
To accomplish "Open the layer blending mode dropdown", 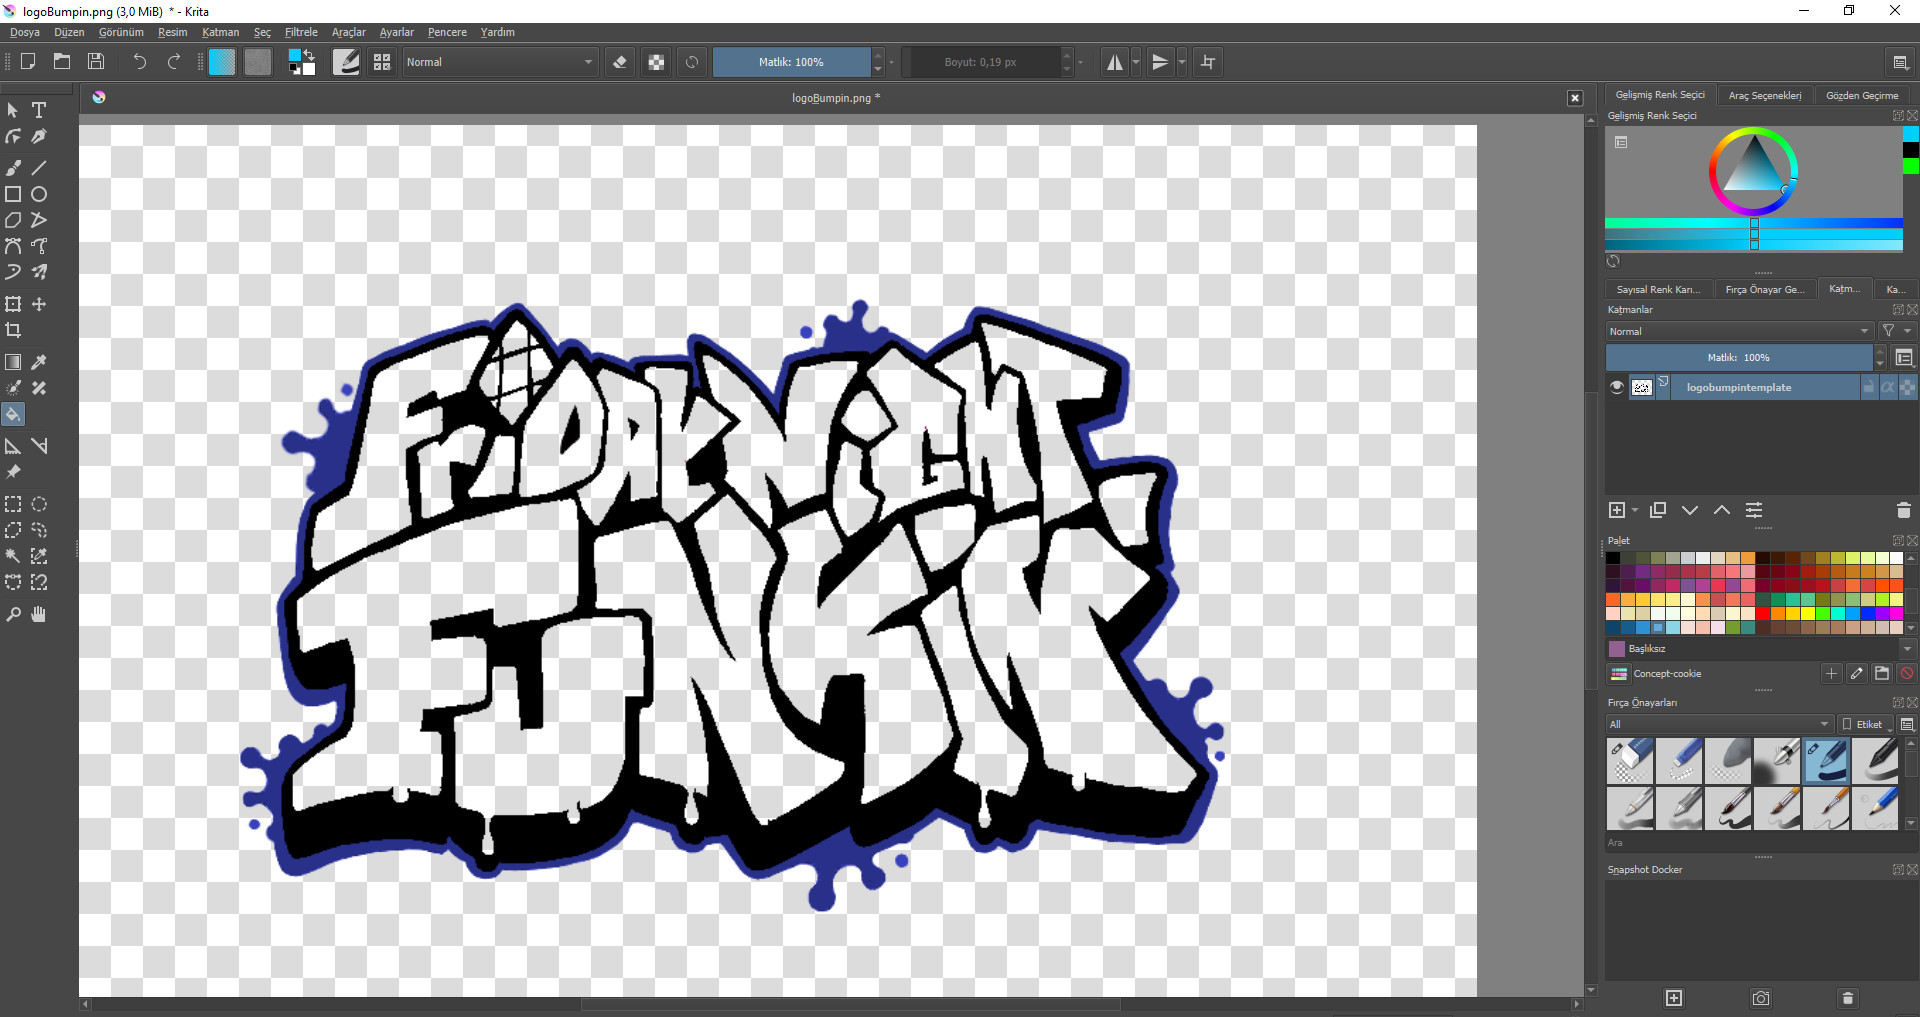I will pyautogui.click(x=1738, y=331).
